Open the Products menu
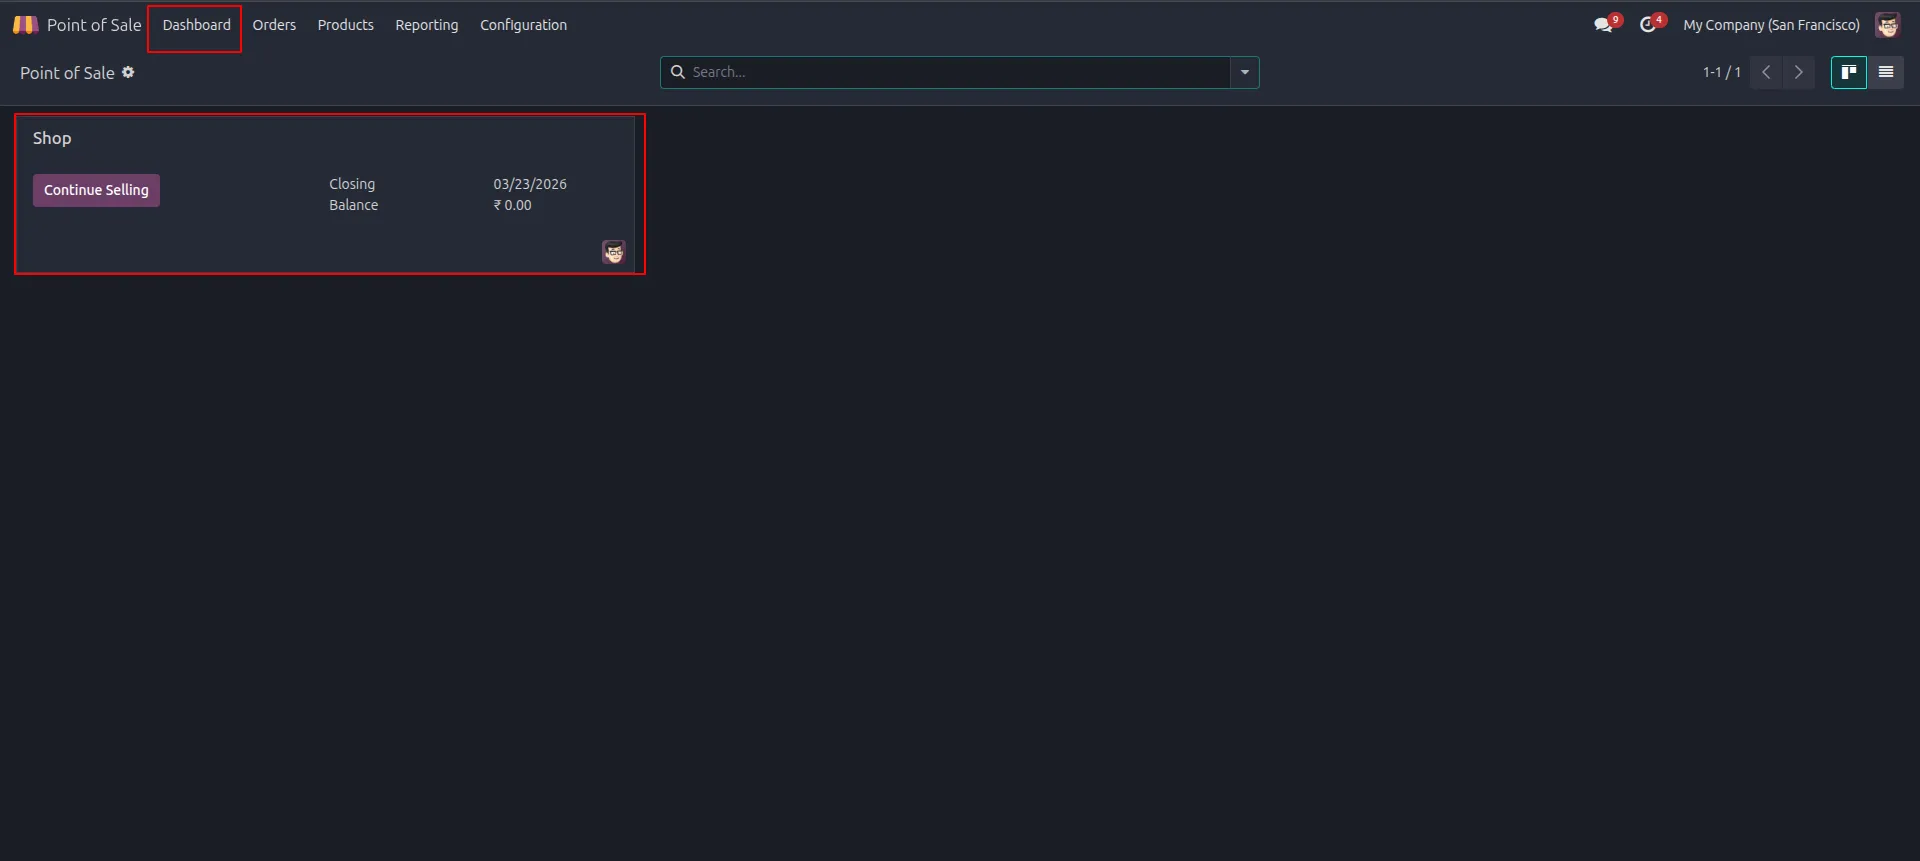 (x=346, y=25)
